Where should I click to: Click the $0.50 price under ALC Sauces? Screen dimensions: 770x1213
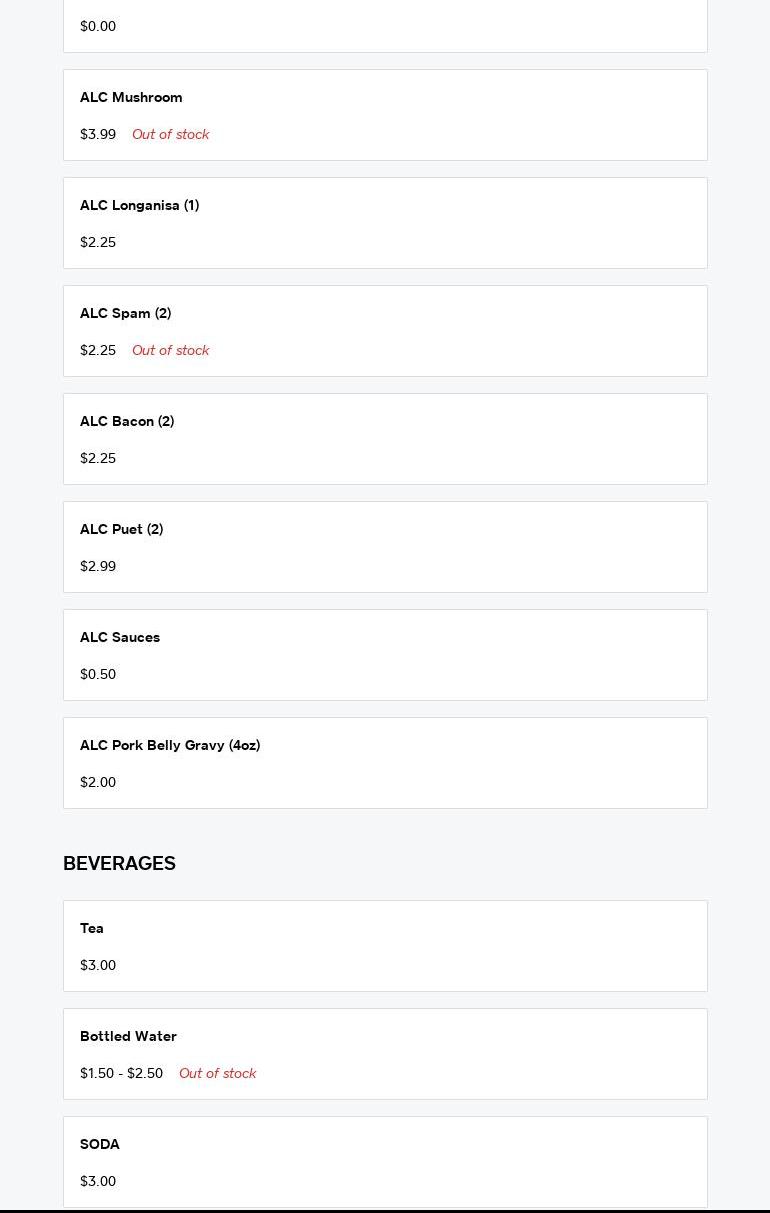click(98, 675)
